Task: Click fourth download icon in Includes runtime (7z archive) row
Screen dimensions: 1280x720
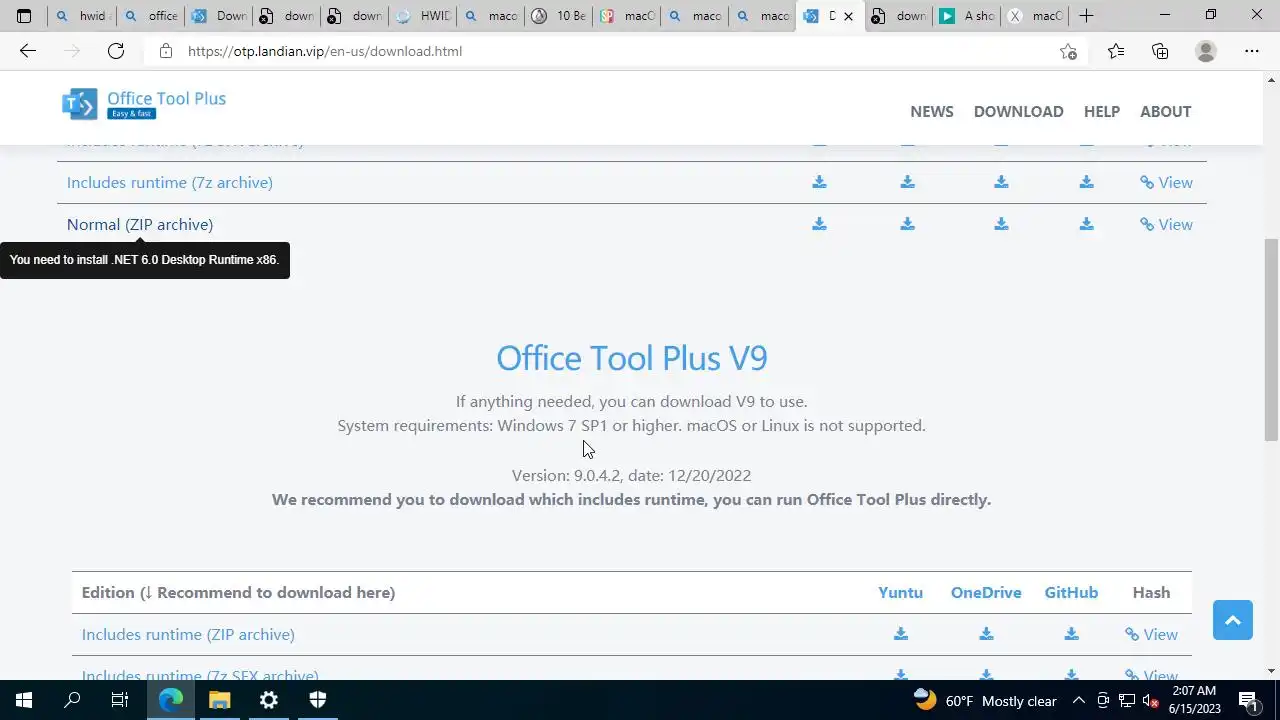Action: pos(1086,182)
